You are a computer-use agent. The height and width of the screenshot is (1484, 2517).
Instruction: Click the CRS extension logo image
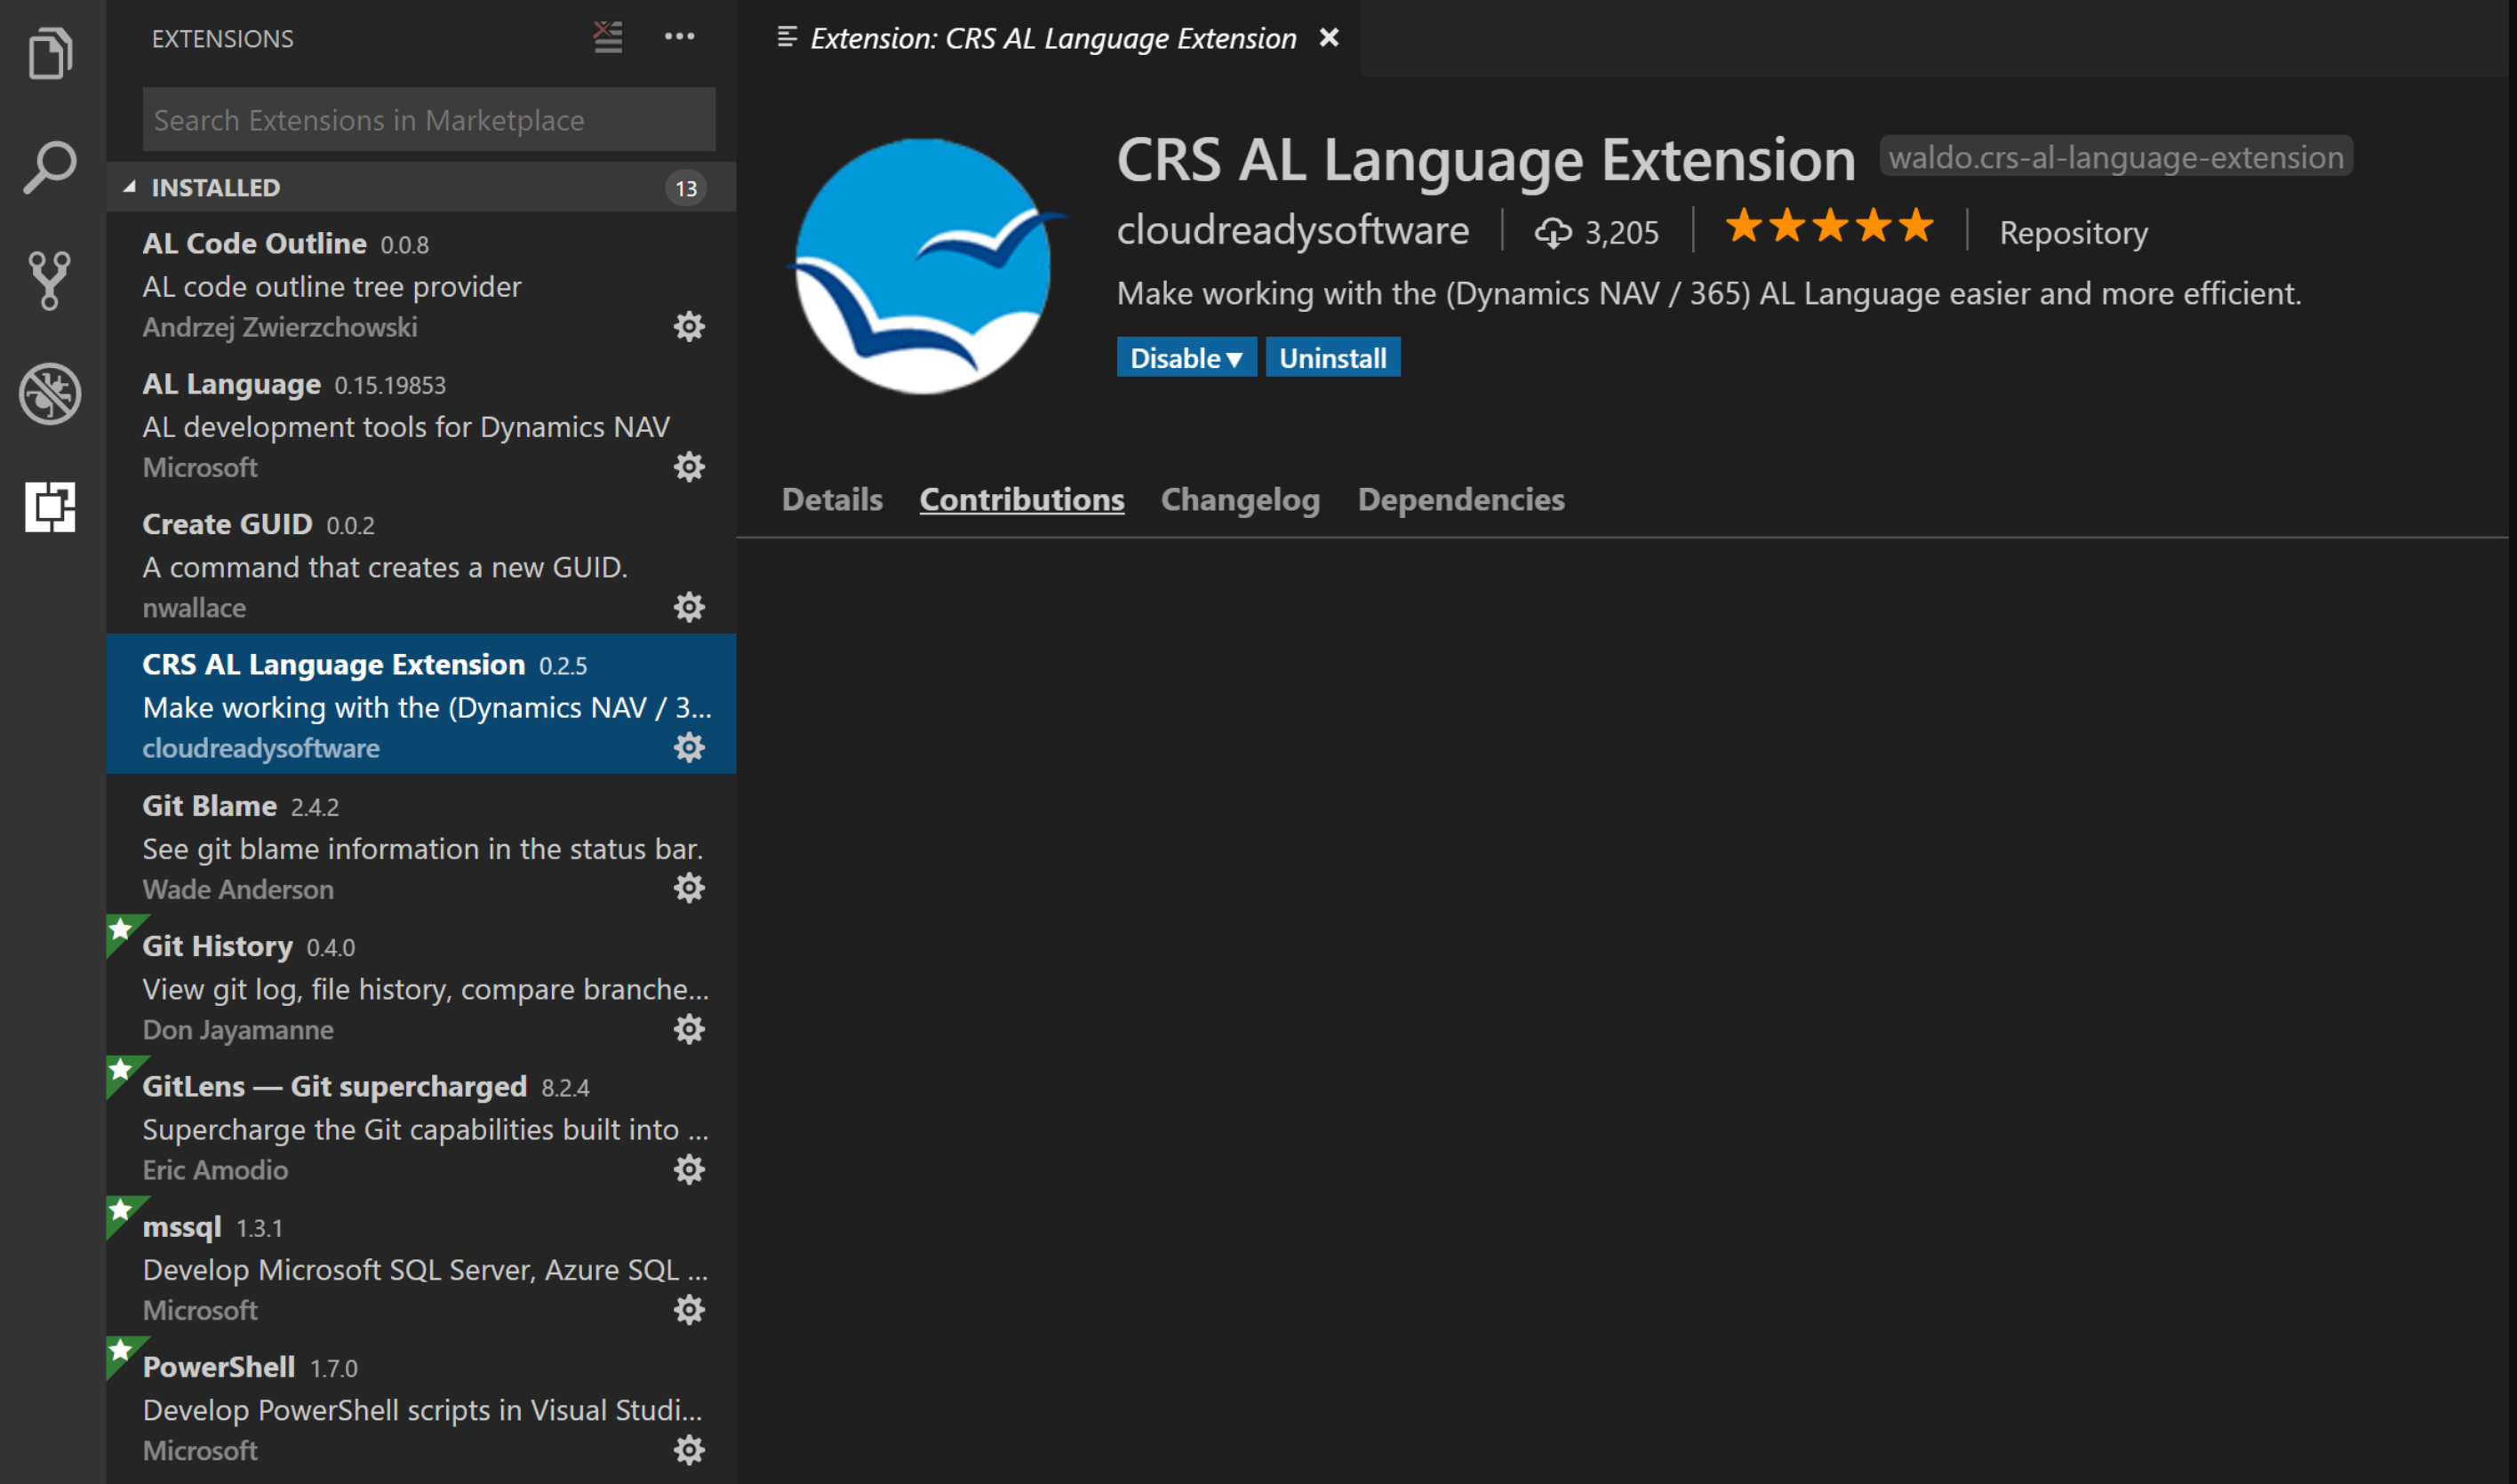[925, 266]
